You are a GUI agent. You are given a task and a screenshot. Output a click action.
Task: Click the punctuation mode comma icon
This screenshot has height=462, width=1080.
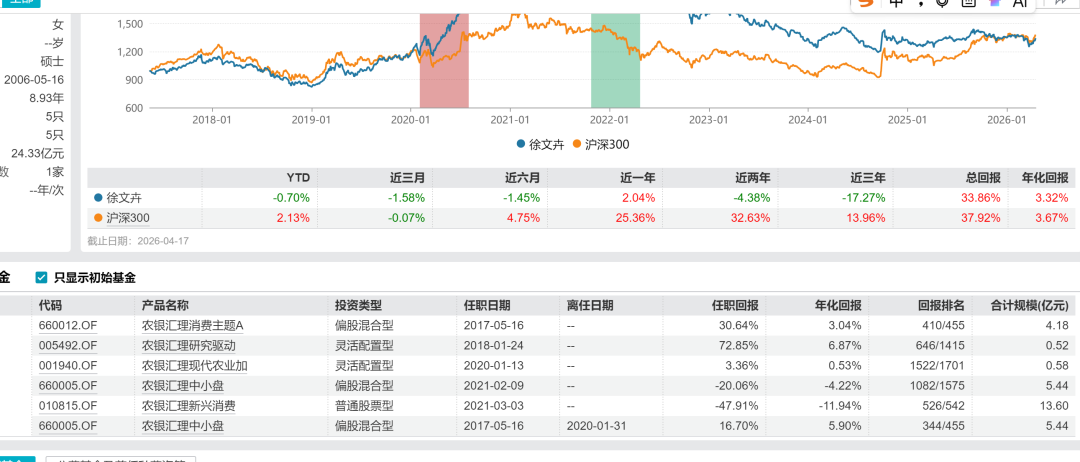pos(920,4)
